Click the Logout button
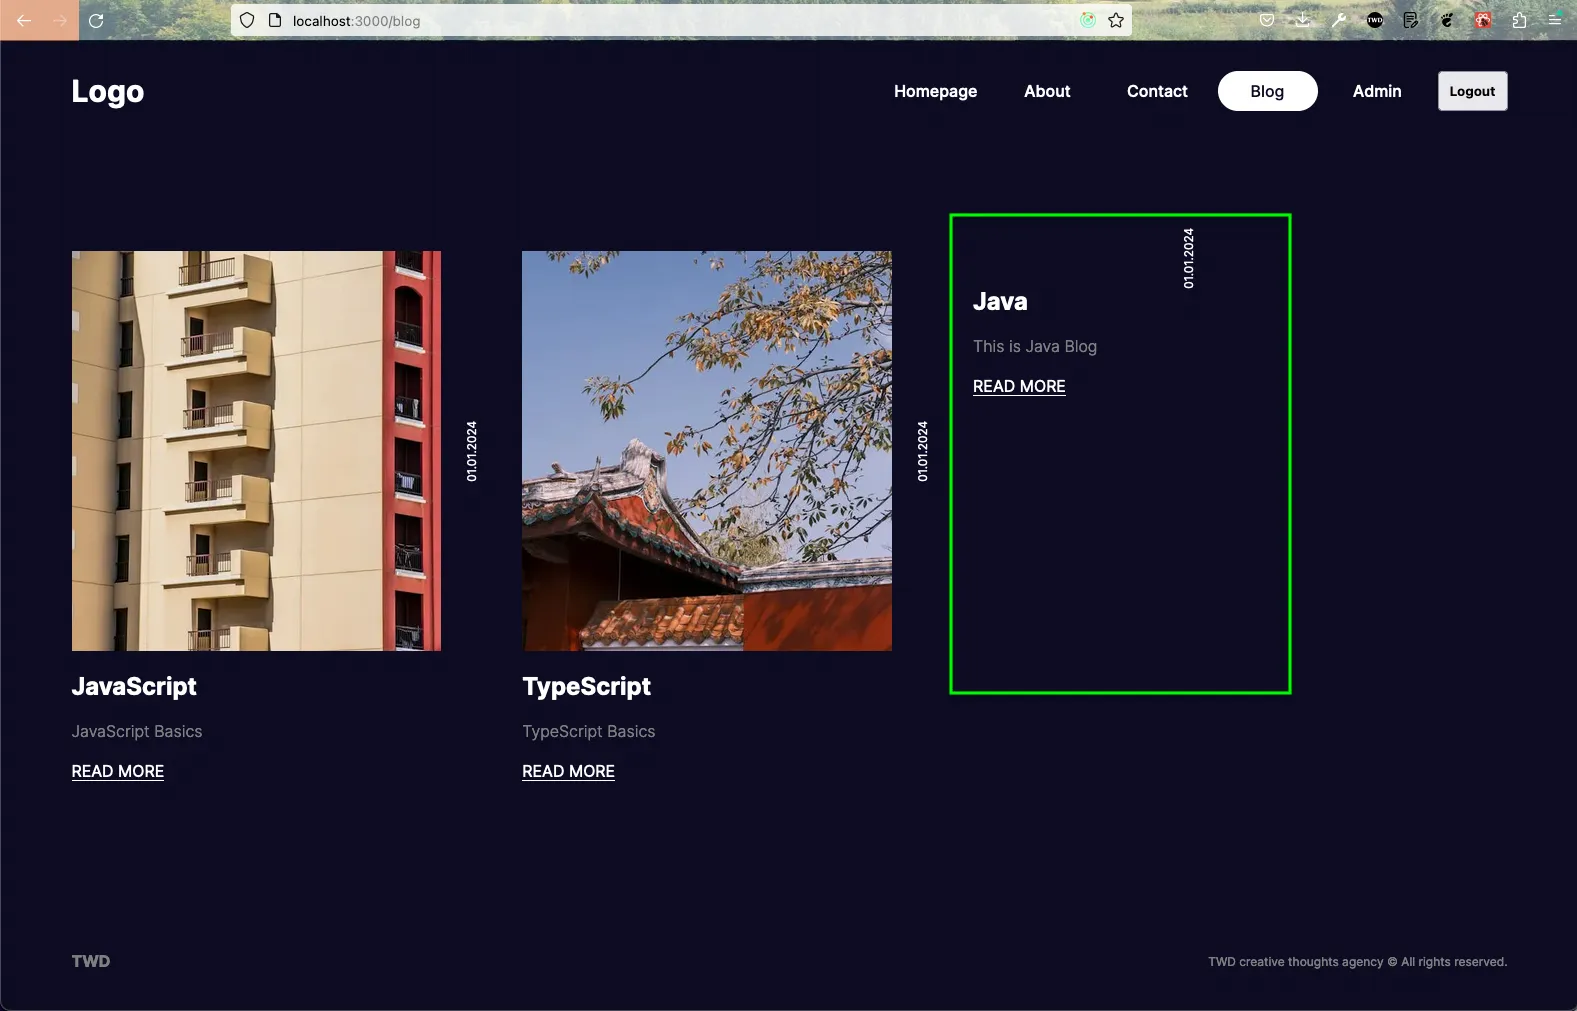Viewport: 1577px width, 1011px height. tap(1472, 91)
